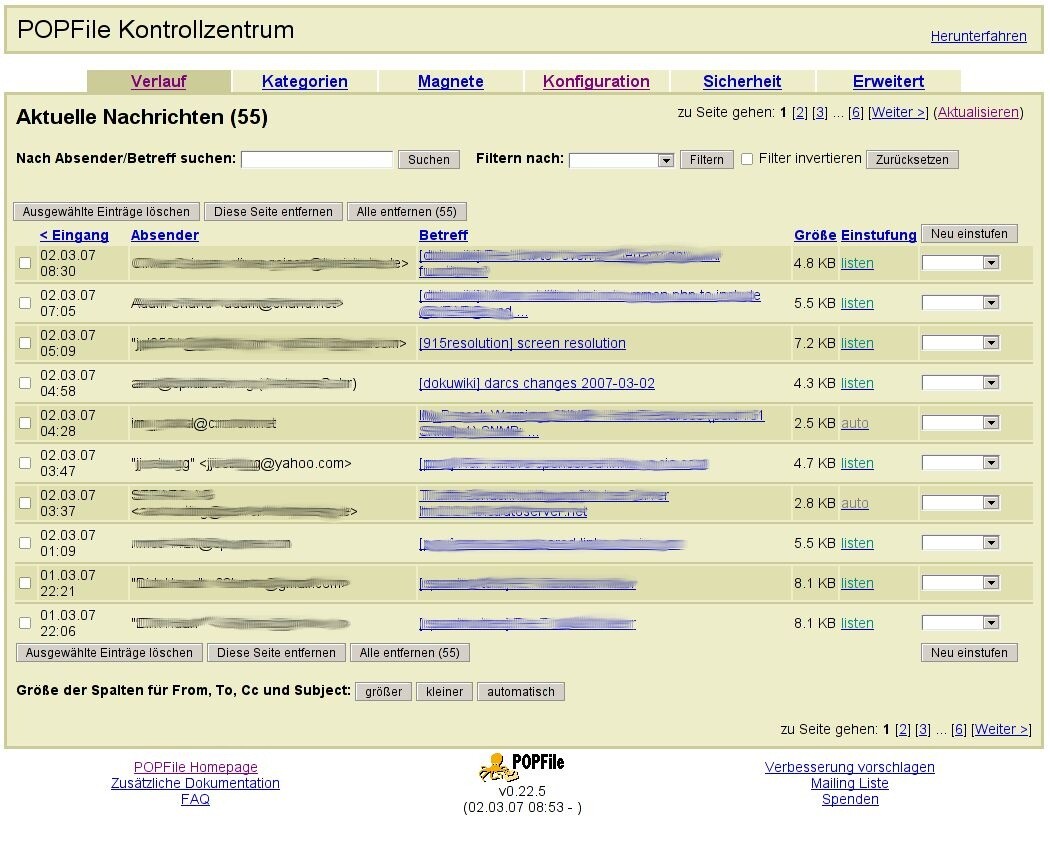Open the Filtern nach dropdown
This screenshot has height=857, width=1050.
[622, 160]
